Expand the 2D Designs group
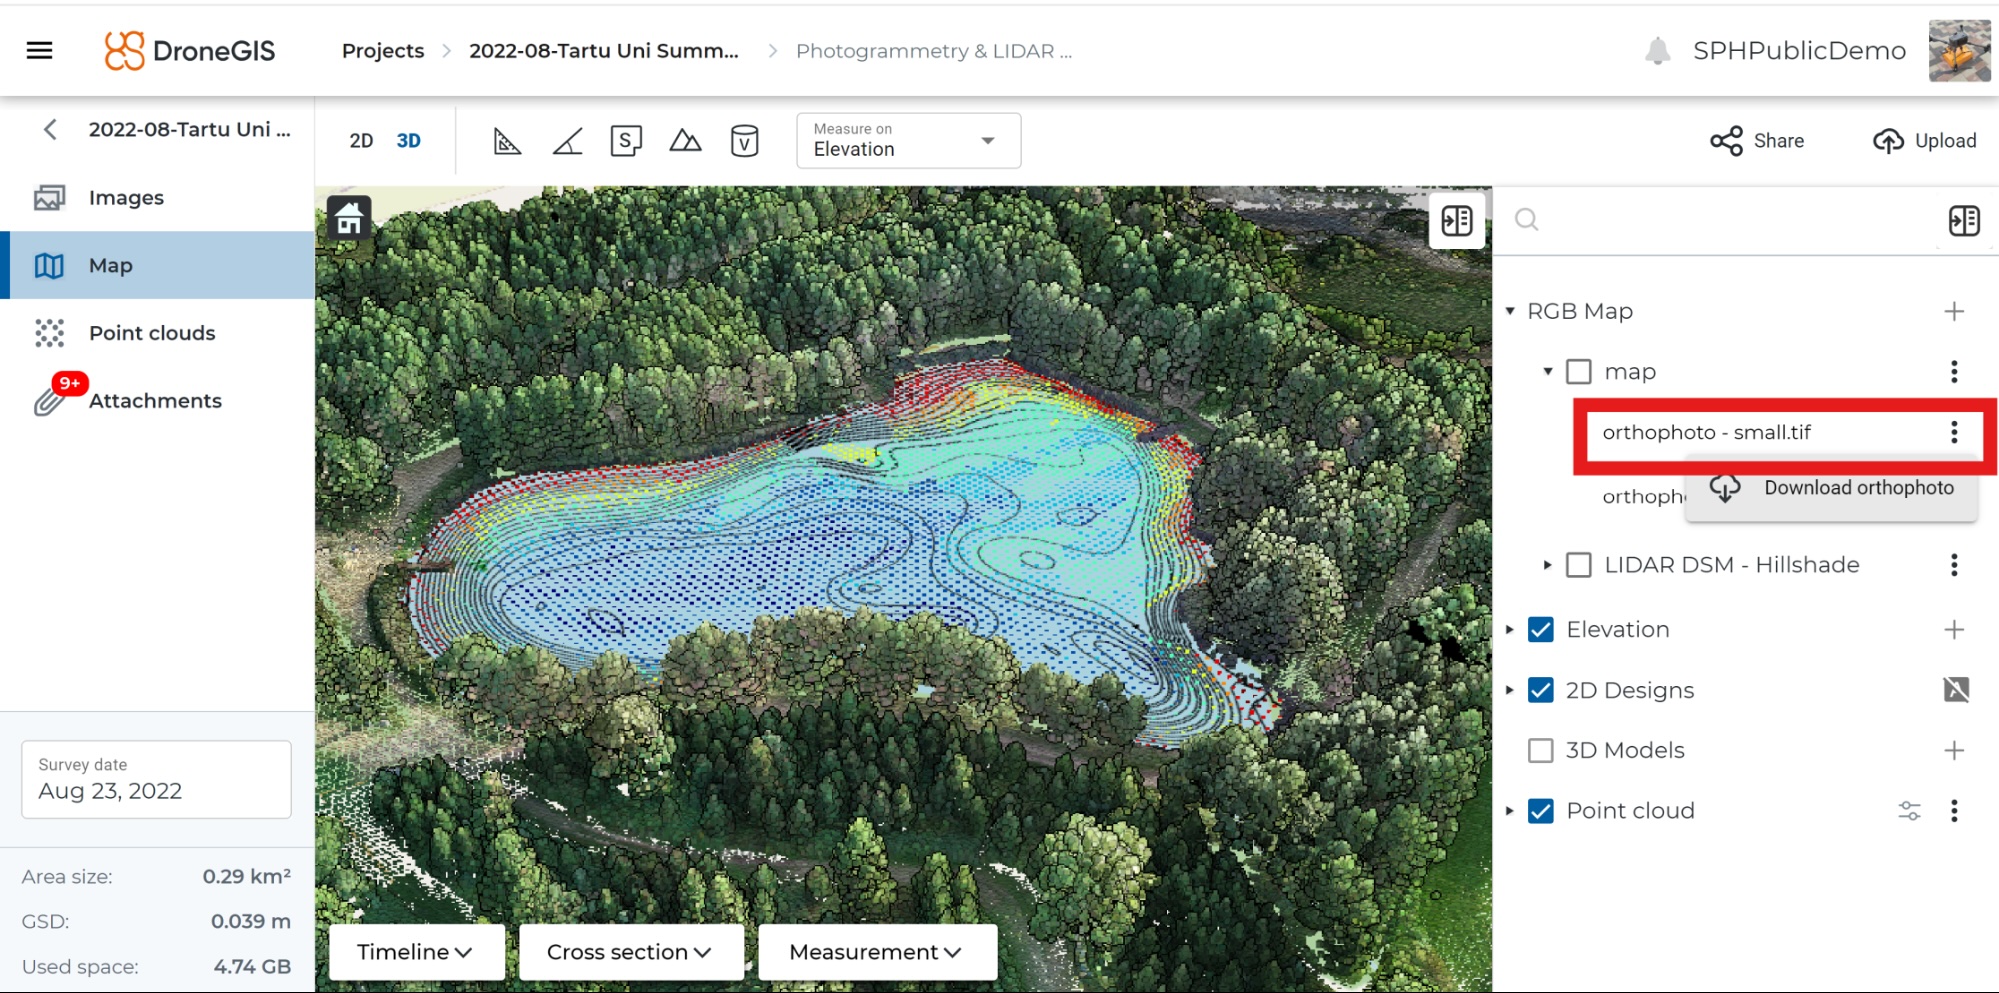The height and width of the screenshot is (993, 1999). [1510, 690]
